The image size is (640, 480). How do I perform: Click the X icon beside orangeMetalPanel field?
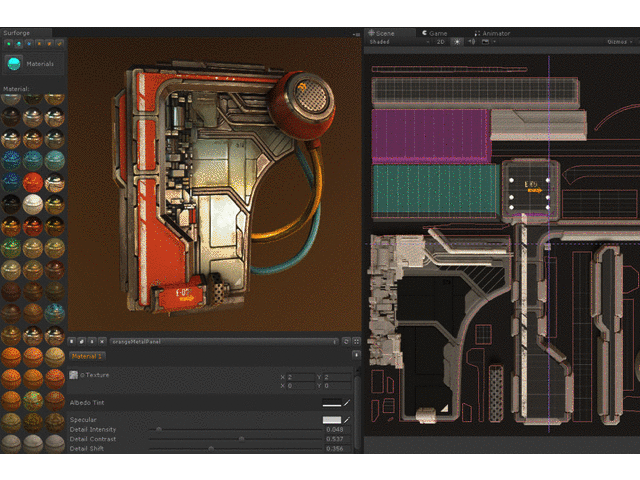pos(102,341)
